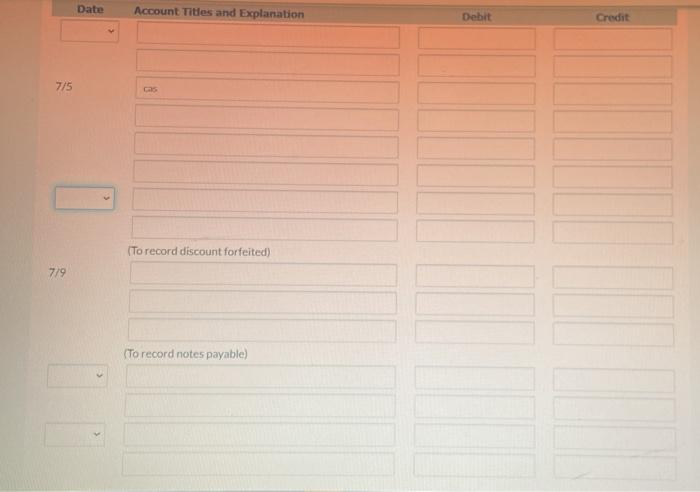Click the account title field beside the bottom-most dropdown
The image size is (700, 492).
pyautogui.click(x=259, y=435)
